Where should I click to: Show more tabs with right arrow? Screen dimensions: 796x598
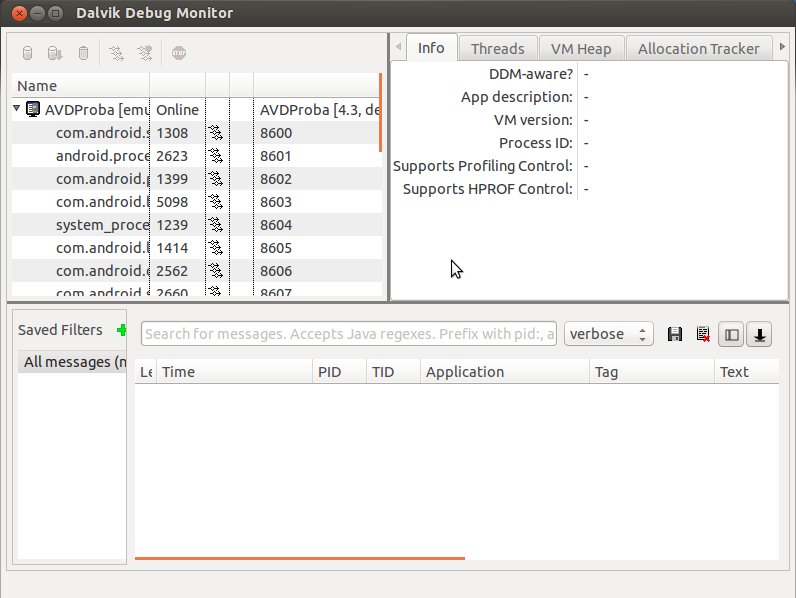(782, 47)
